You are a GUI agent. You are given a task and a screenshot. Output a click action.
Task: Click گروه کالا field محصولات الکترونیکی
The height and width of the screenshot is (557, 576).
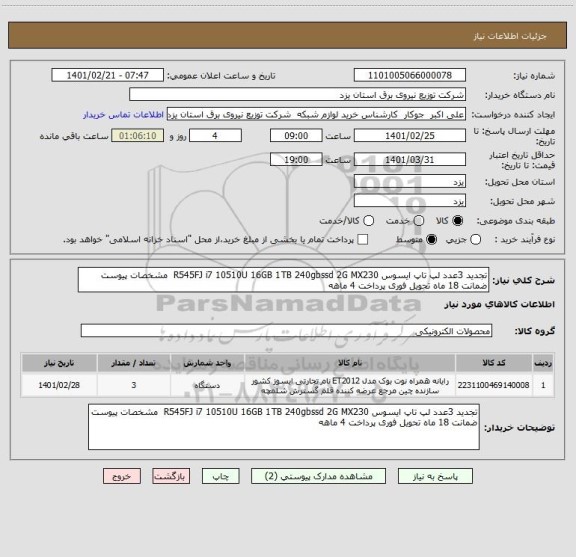coord(286,331)
